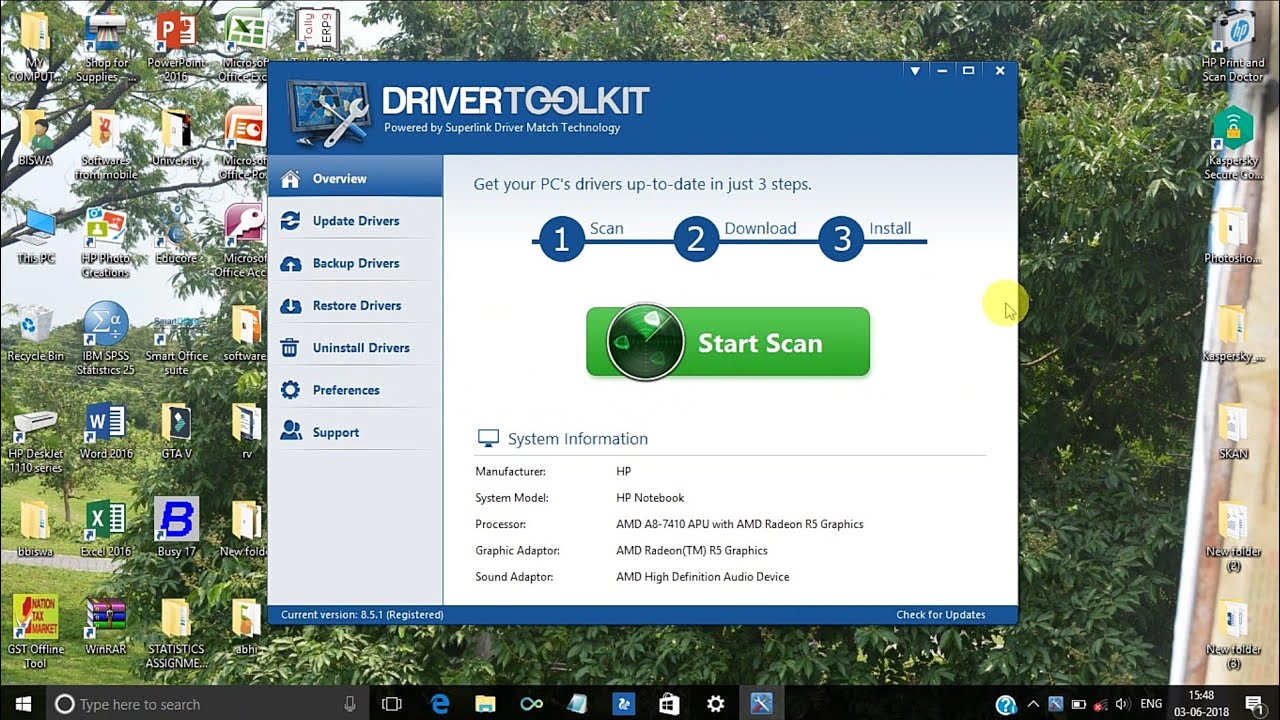Select the HP DeskJet 1110 series icon
This screenshot has width=1280, height=720.
click(35, 440)
